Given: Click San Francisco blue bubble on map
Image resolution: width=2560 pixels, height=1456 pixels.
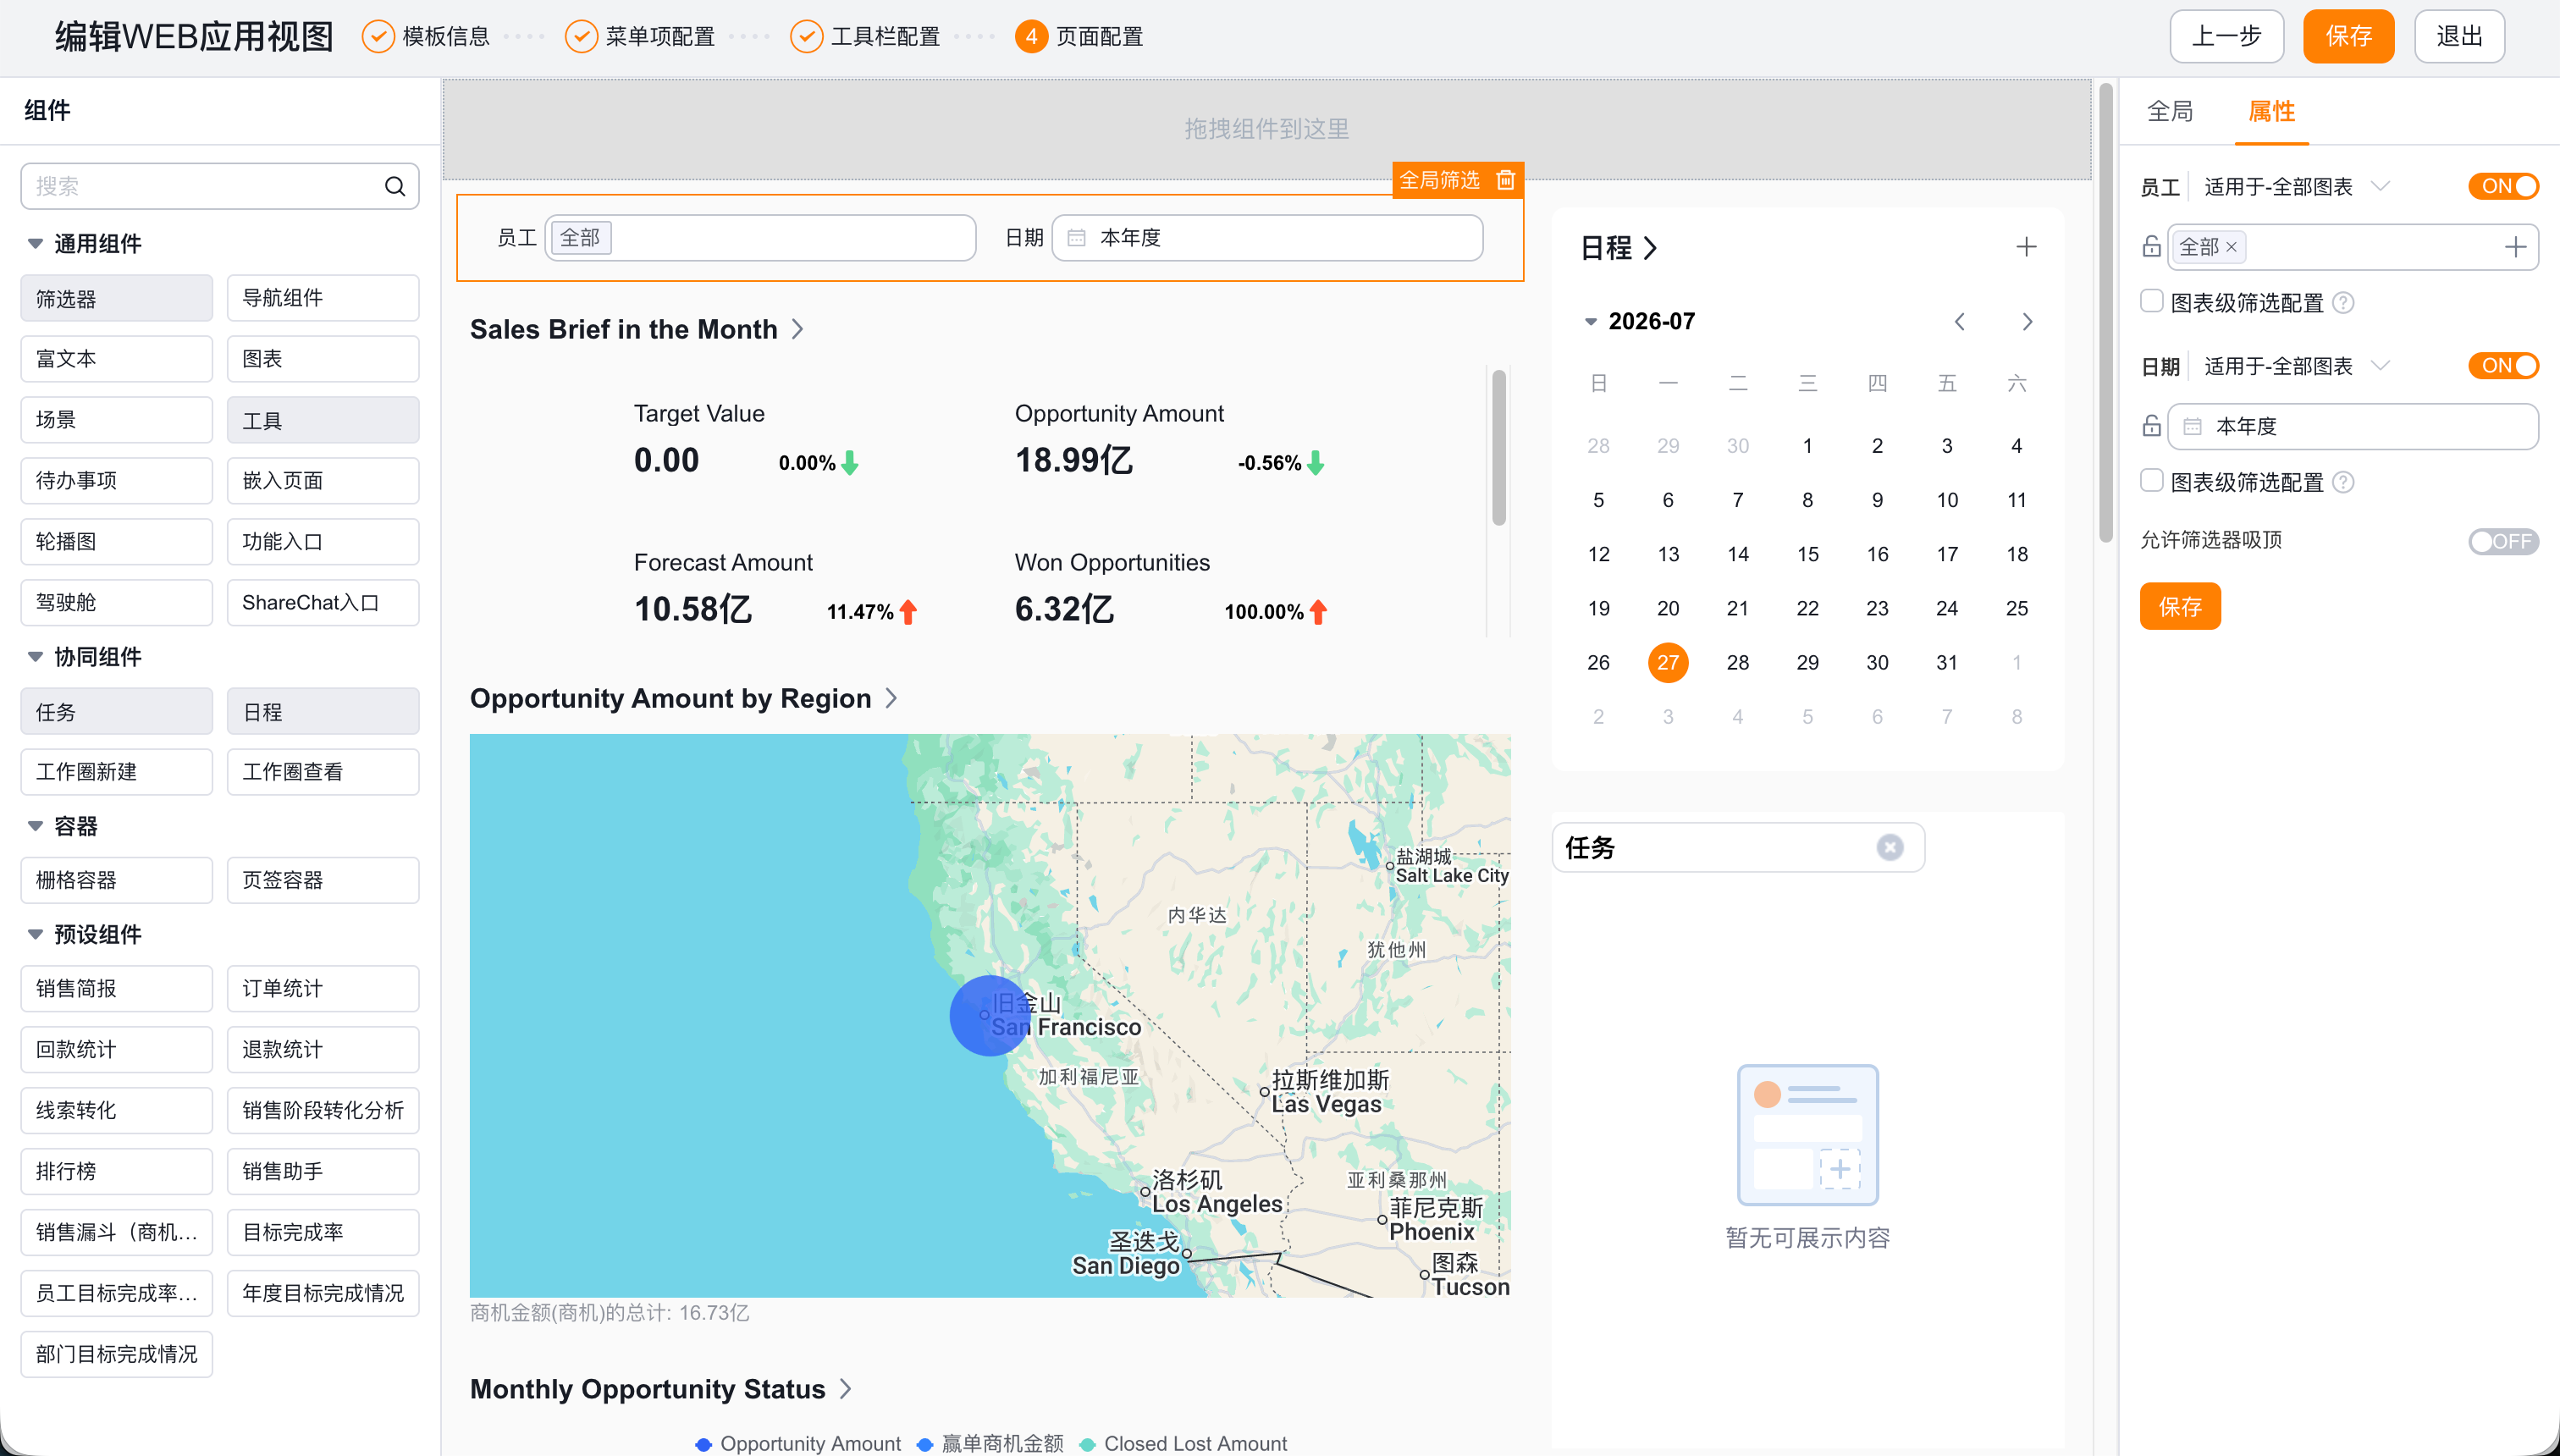Looking at the screenshot, I should pos(989,1016).
